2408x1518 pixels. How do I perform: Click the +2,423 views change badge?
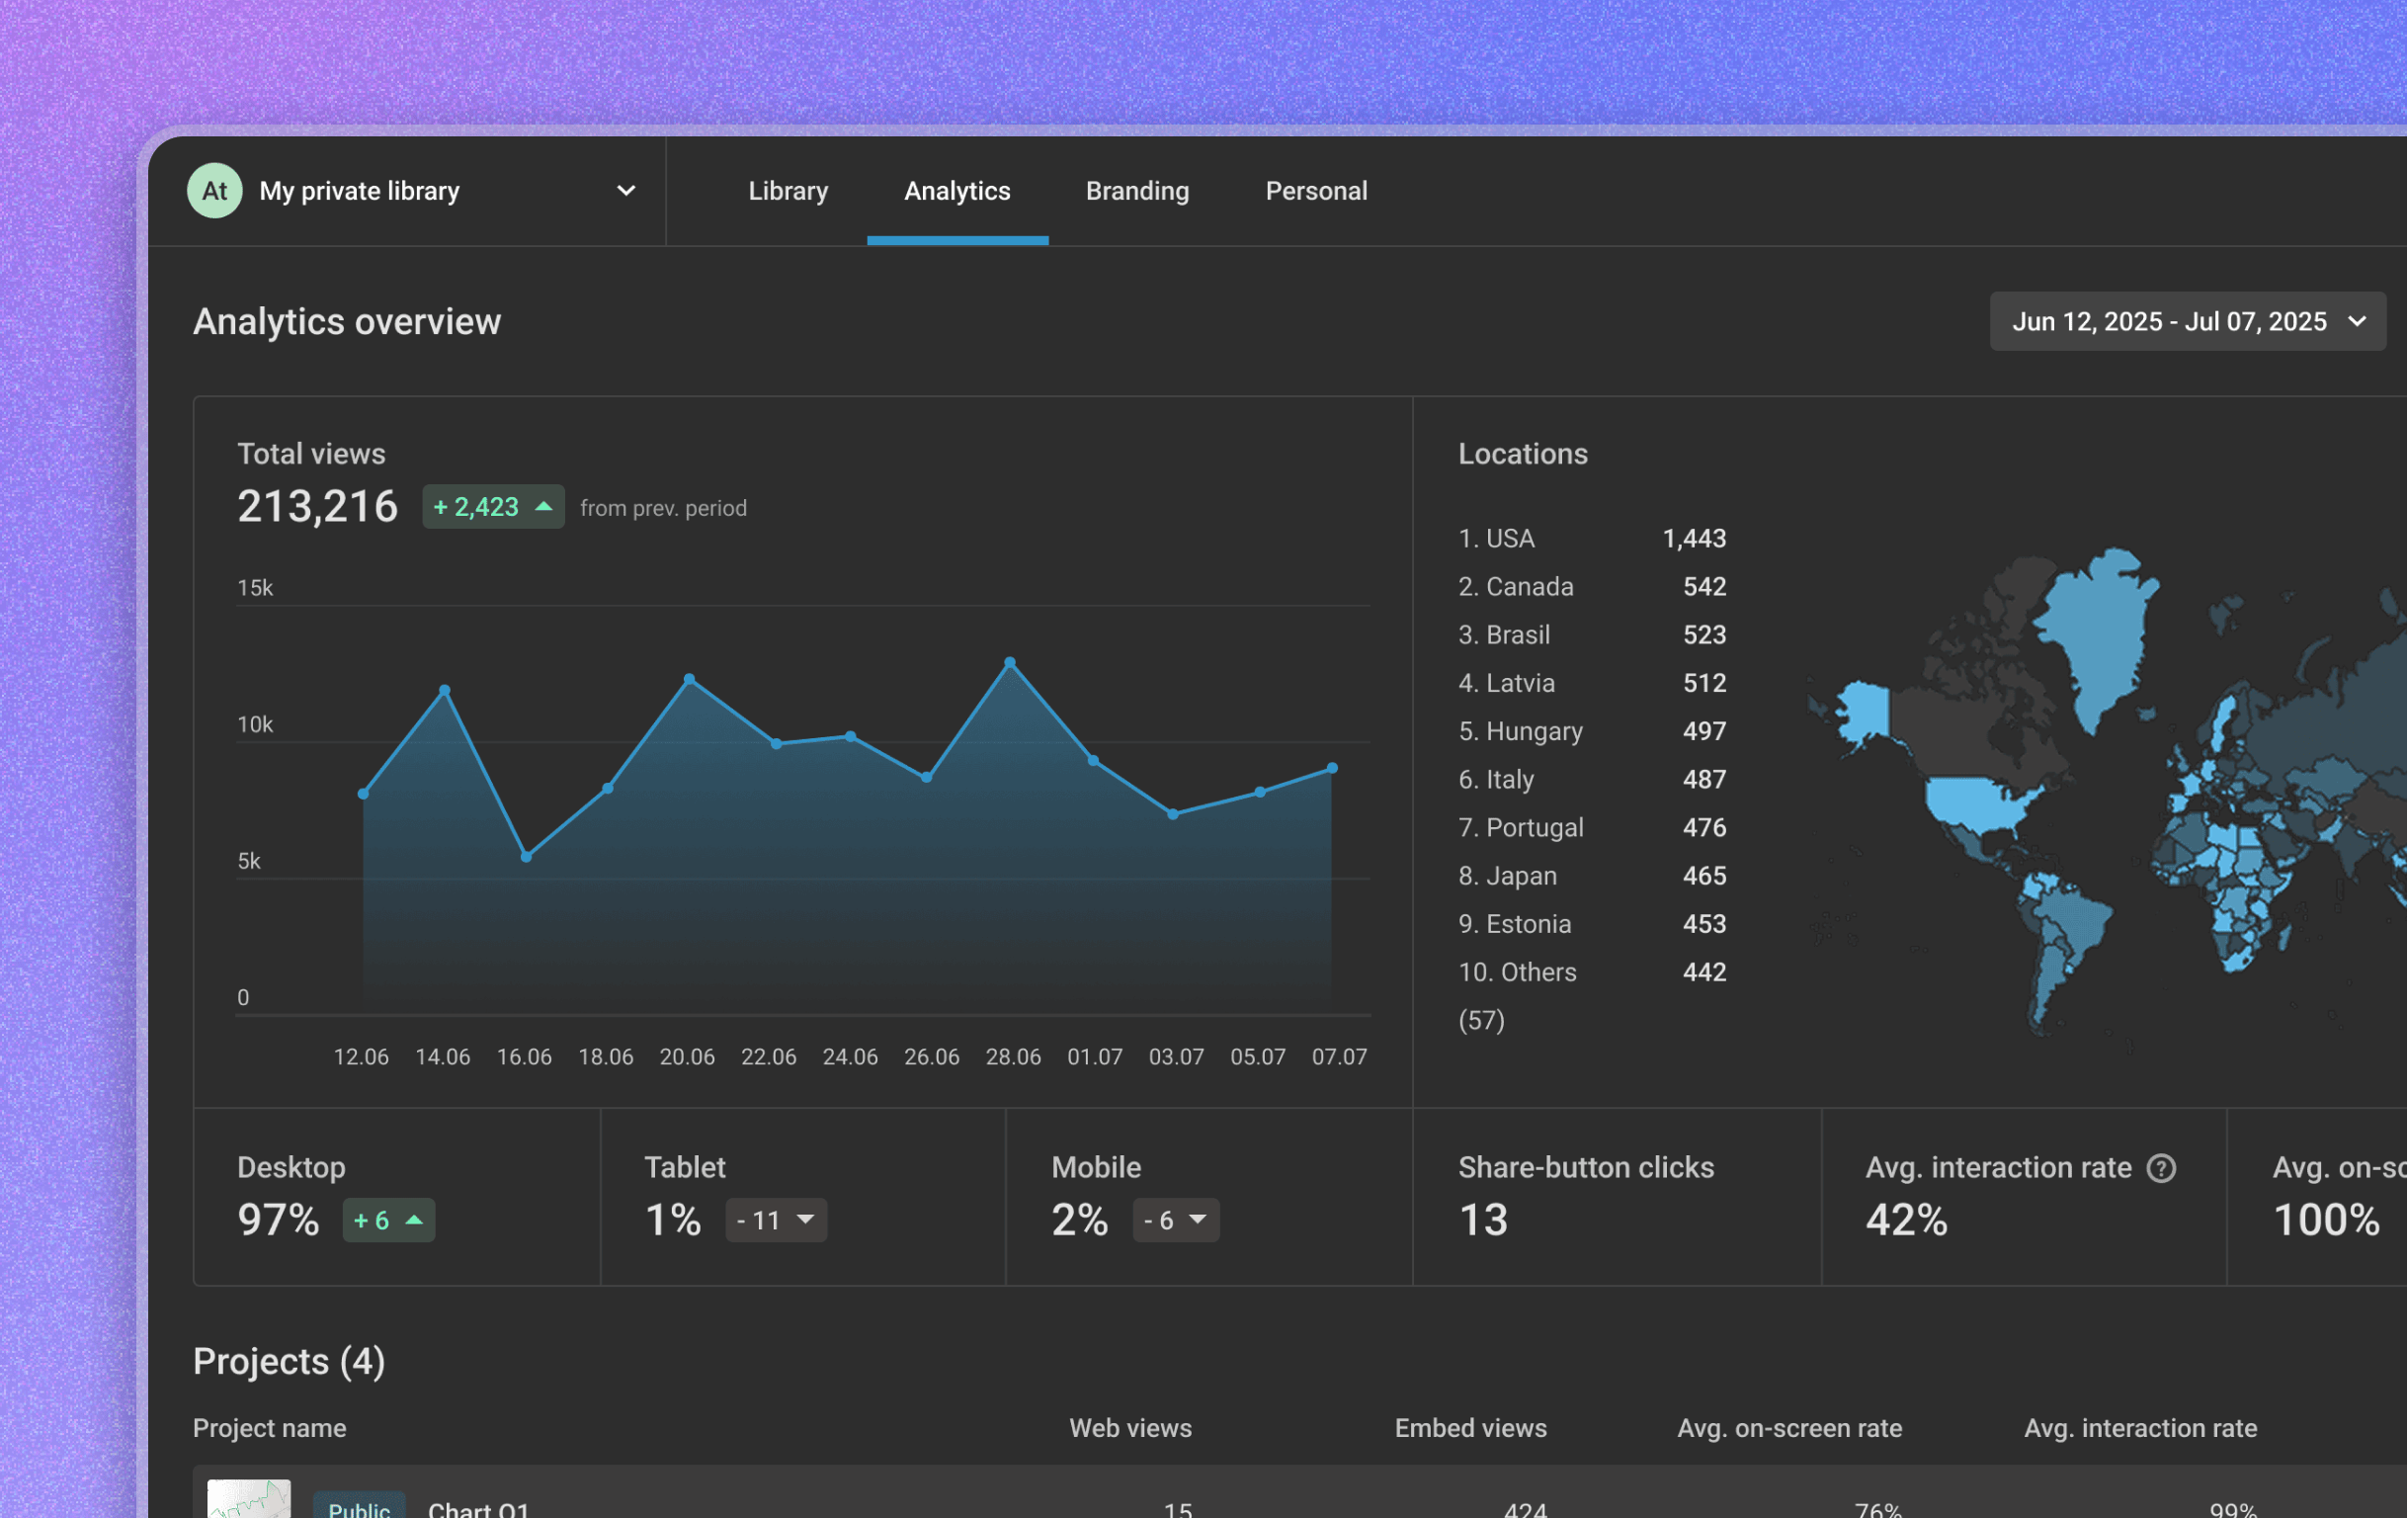[x=493, y=507]
